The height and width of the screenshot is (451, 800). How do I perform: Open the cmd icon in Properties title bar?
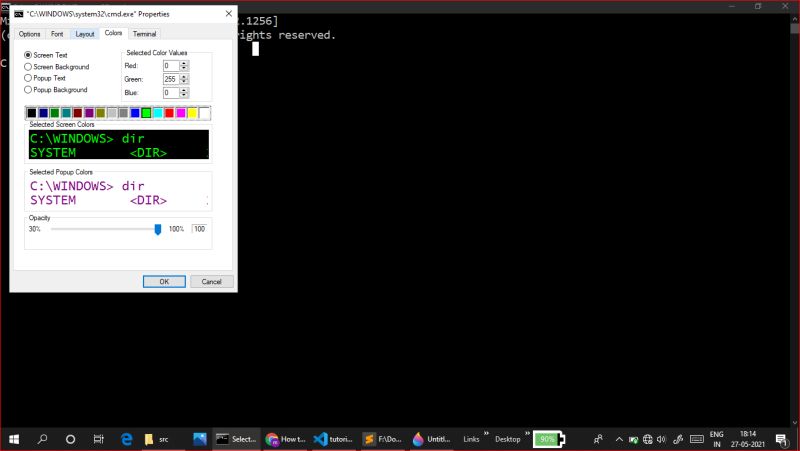point(19,14)
